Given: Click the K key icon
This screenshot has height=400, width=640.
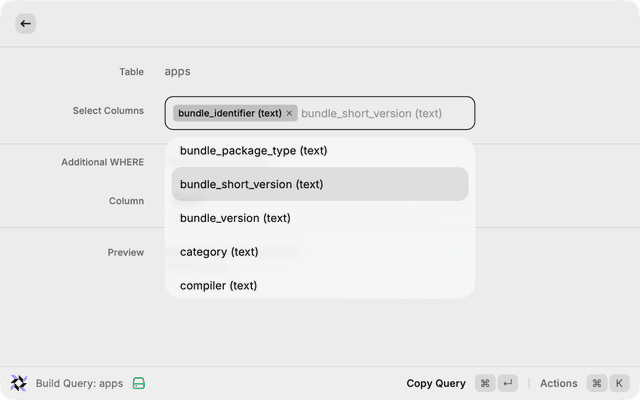Looking at the screenshot, I should pos(619,383).
